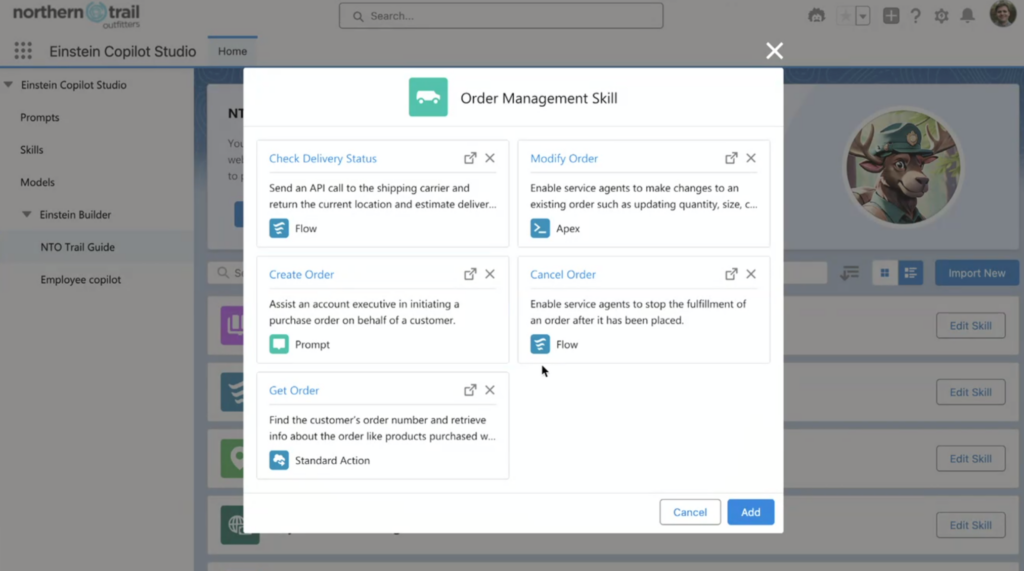
Task: Open the Cancel Order link
Action: click(x=563, y=274)
